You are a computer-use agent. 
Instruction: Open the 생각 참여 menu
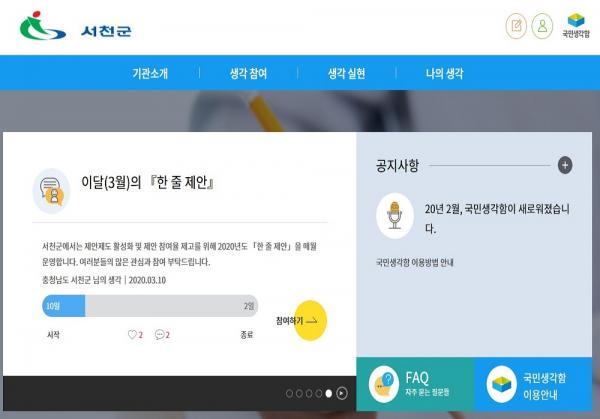pos(248,74)
